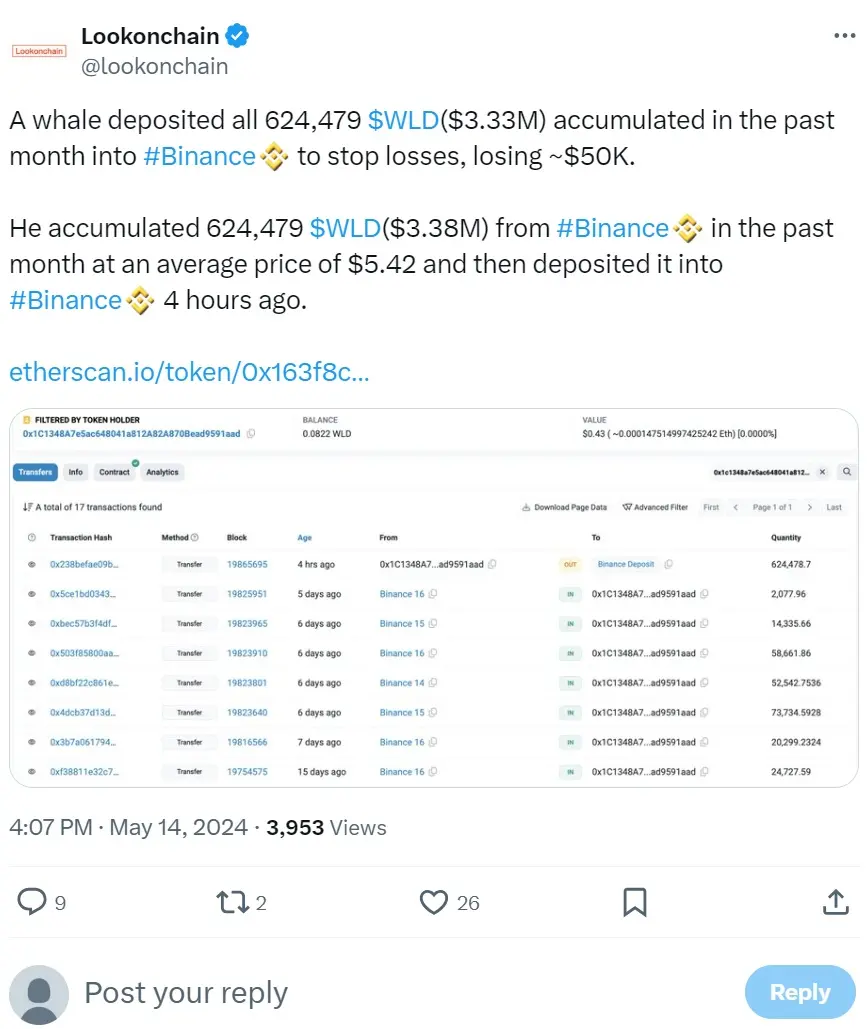This screenshot has height=1029, width=867.
Task: Click the blue verified badge
Action: (x=237, y=37)
